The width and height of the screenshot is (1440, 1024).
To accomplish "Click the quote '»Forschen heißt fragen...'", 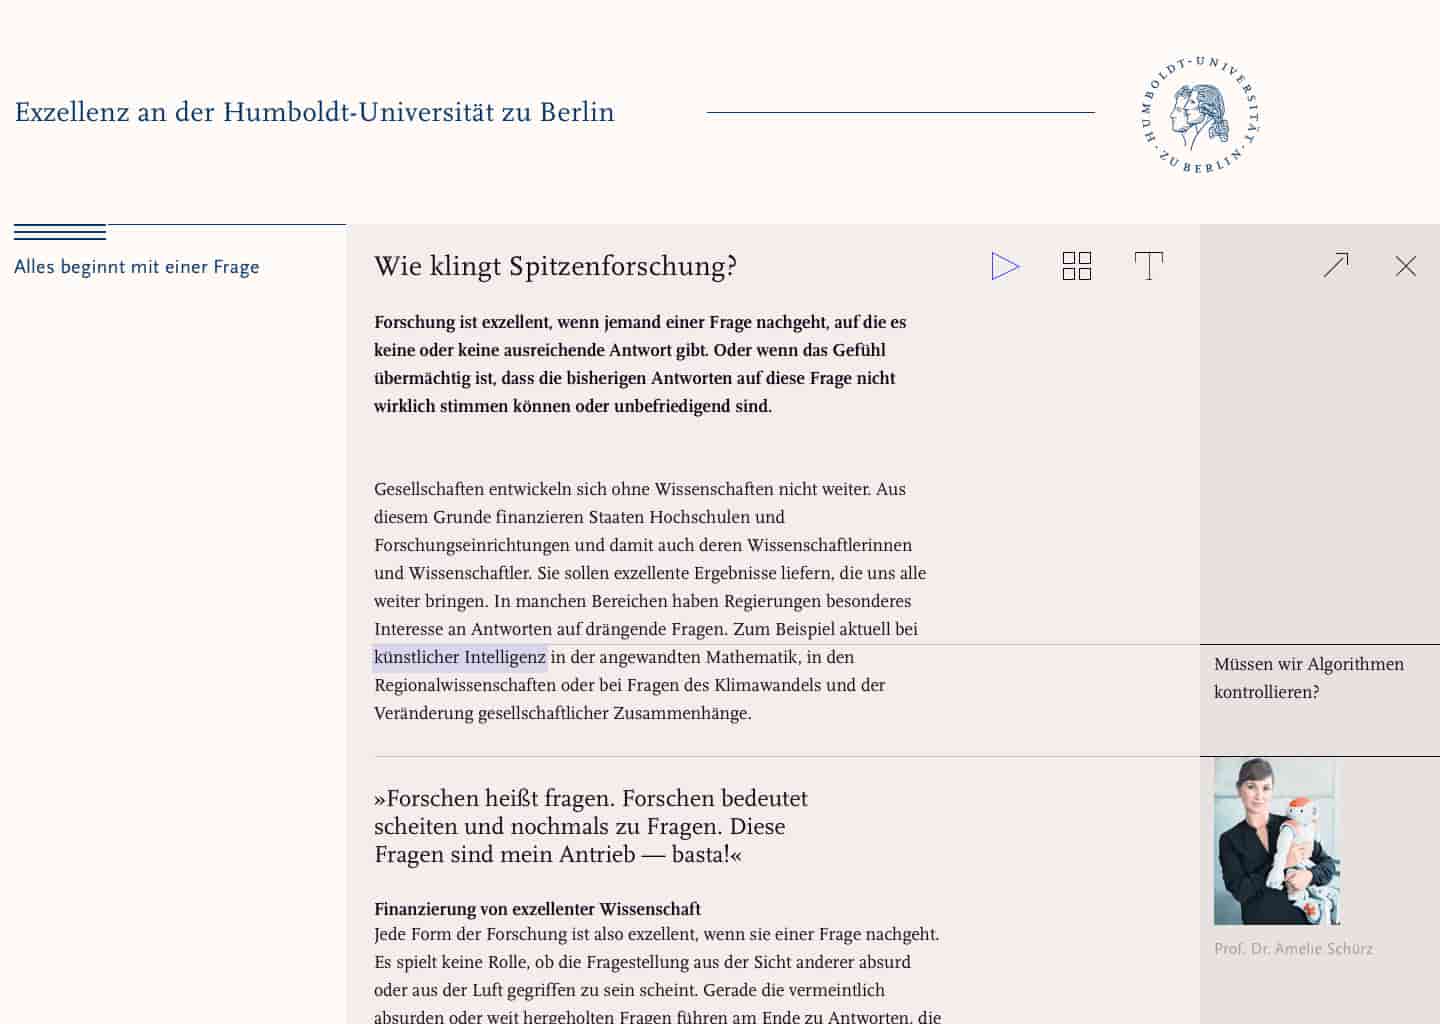I will coord(591,826).
